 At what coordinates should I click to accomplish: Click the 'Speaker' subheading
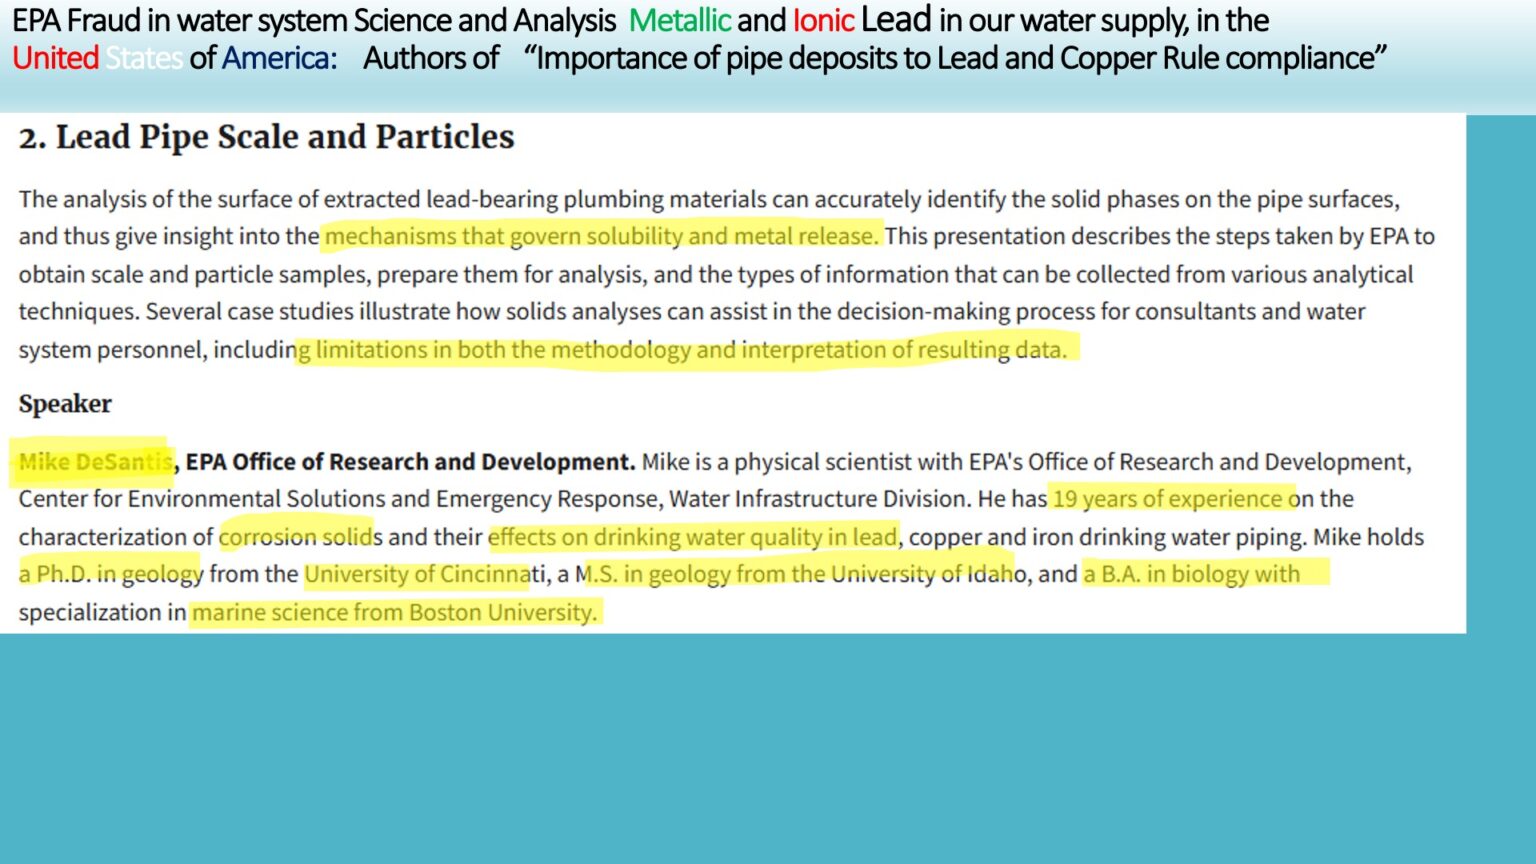(x=65, y=404)
